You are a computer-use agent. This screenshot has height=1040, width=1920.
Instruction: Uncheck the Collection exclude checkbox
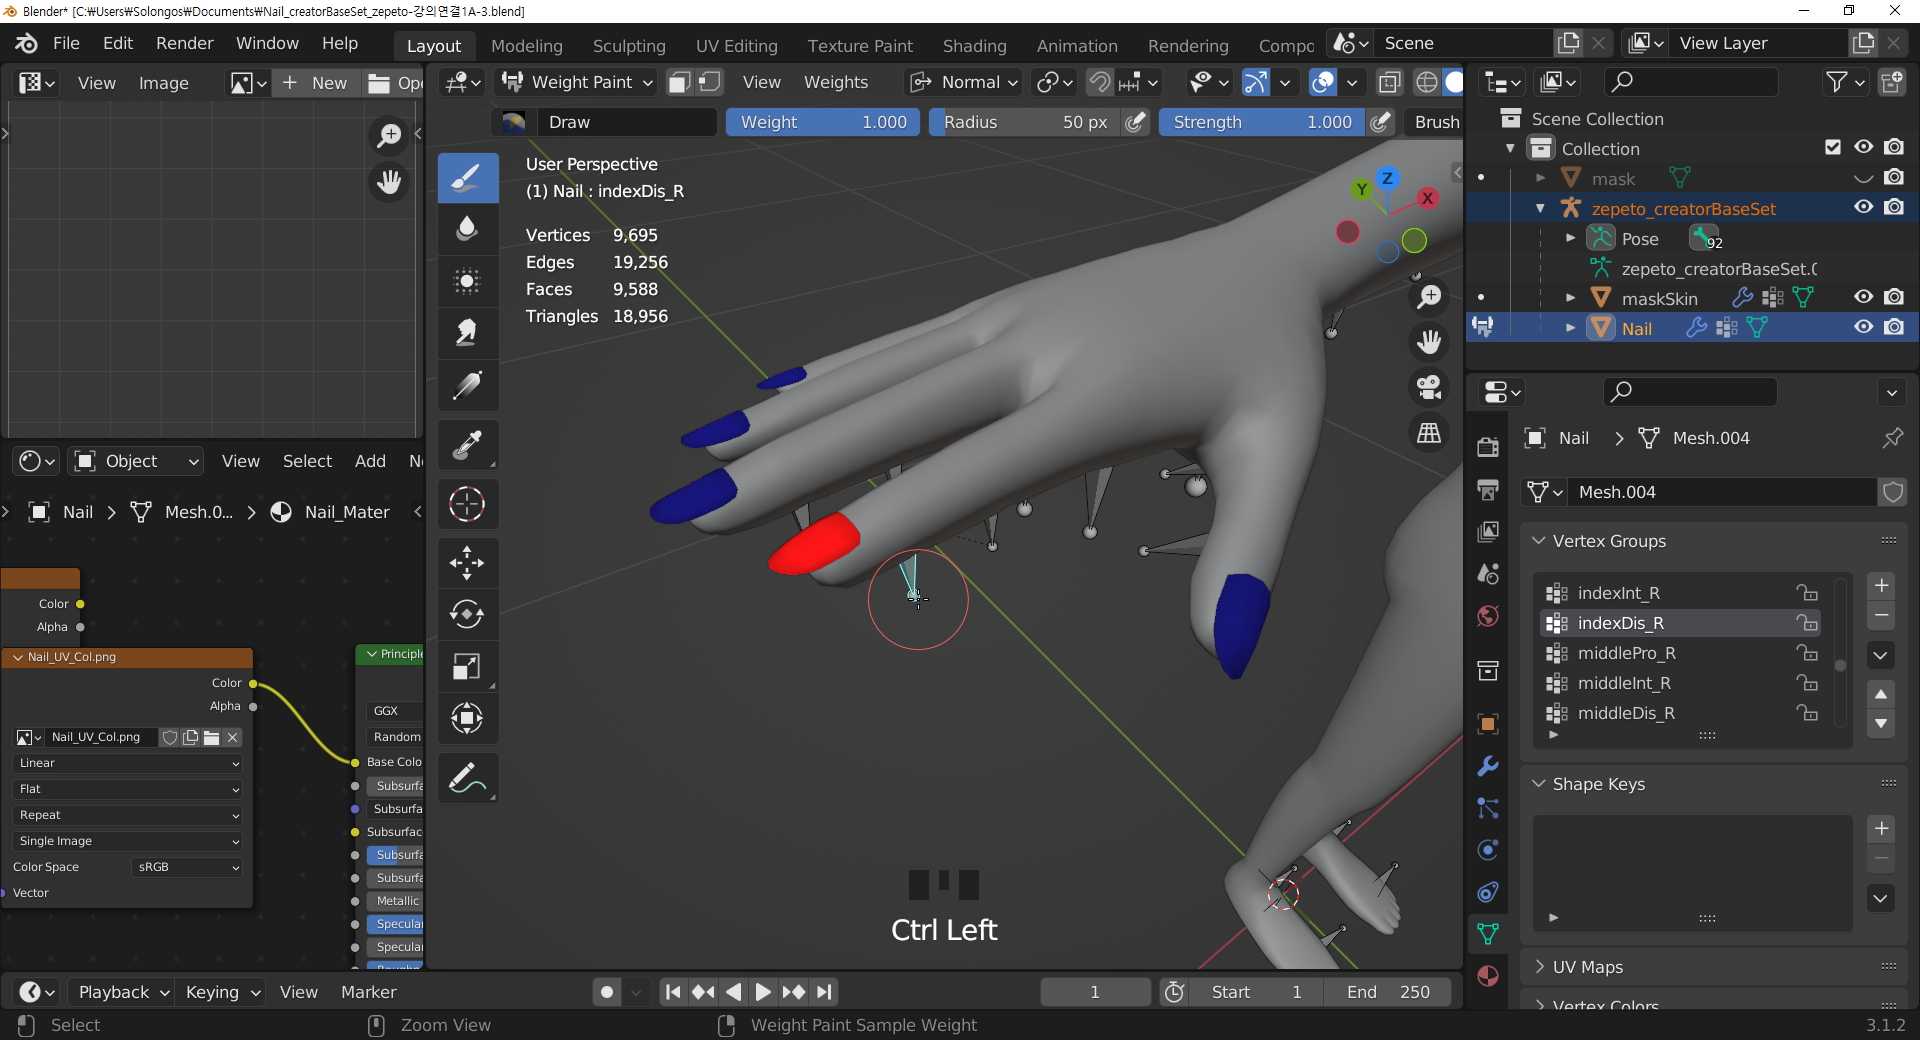tap(1833, 147)
